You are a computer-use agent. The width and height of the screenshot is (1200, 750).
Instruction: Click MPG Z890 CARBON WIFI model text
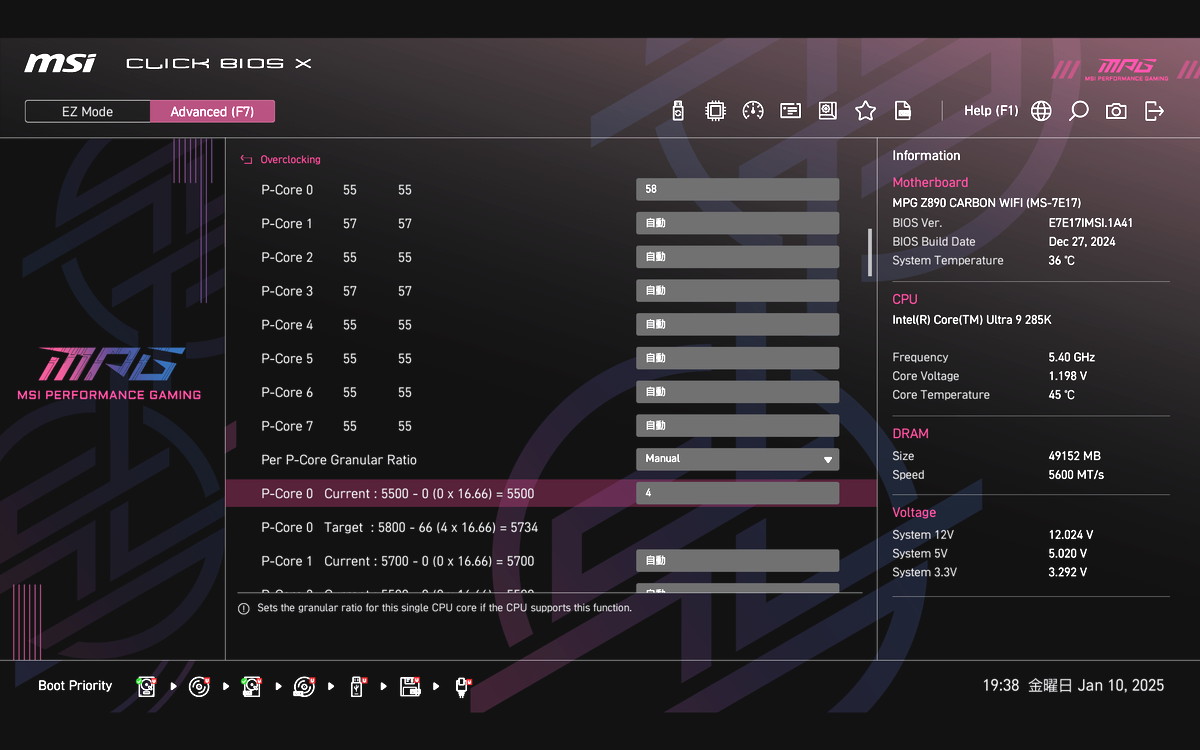[x=987, y=203]
